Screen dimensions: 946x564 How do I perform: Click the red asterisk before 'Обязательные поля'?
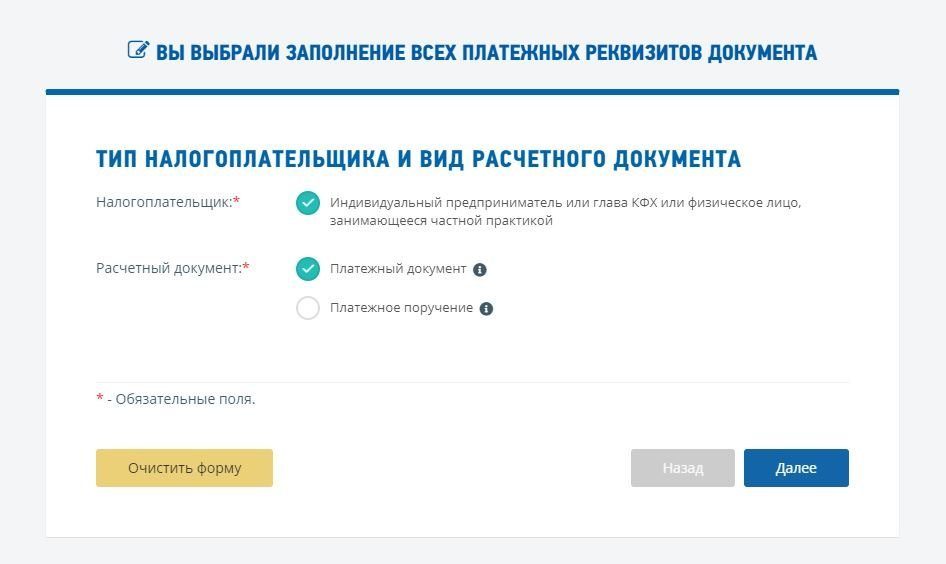100,398
